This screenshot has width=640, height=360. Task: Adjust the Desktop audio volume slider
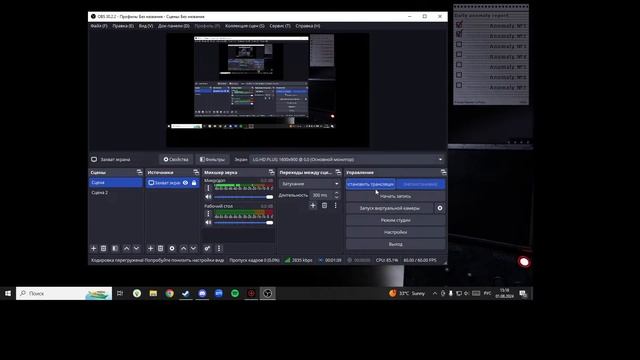point(244,222)
